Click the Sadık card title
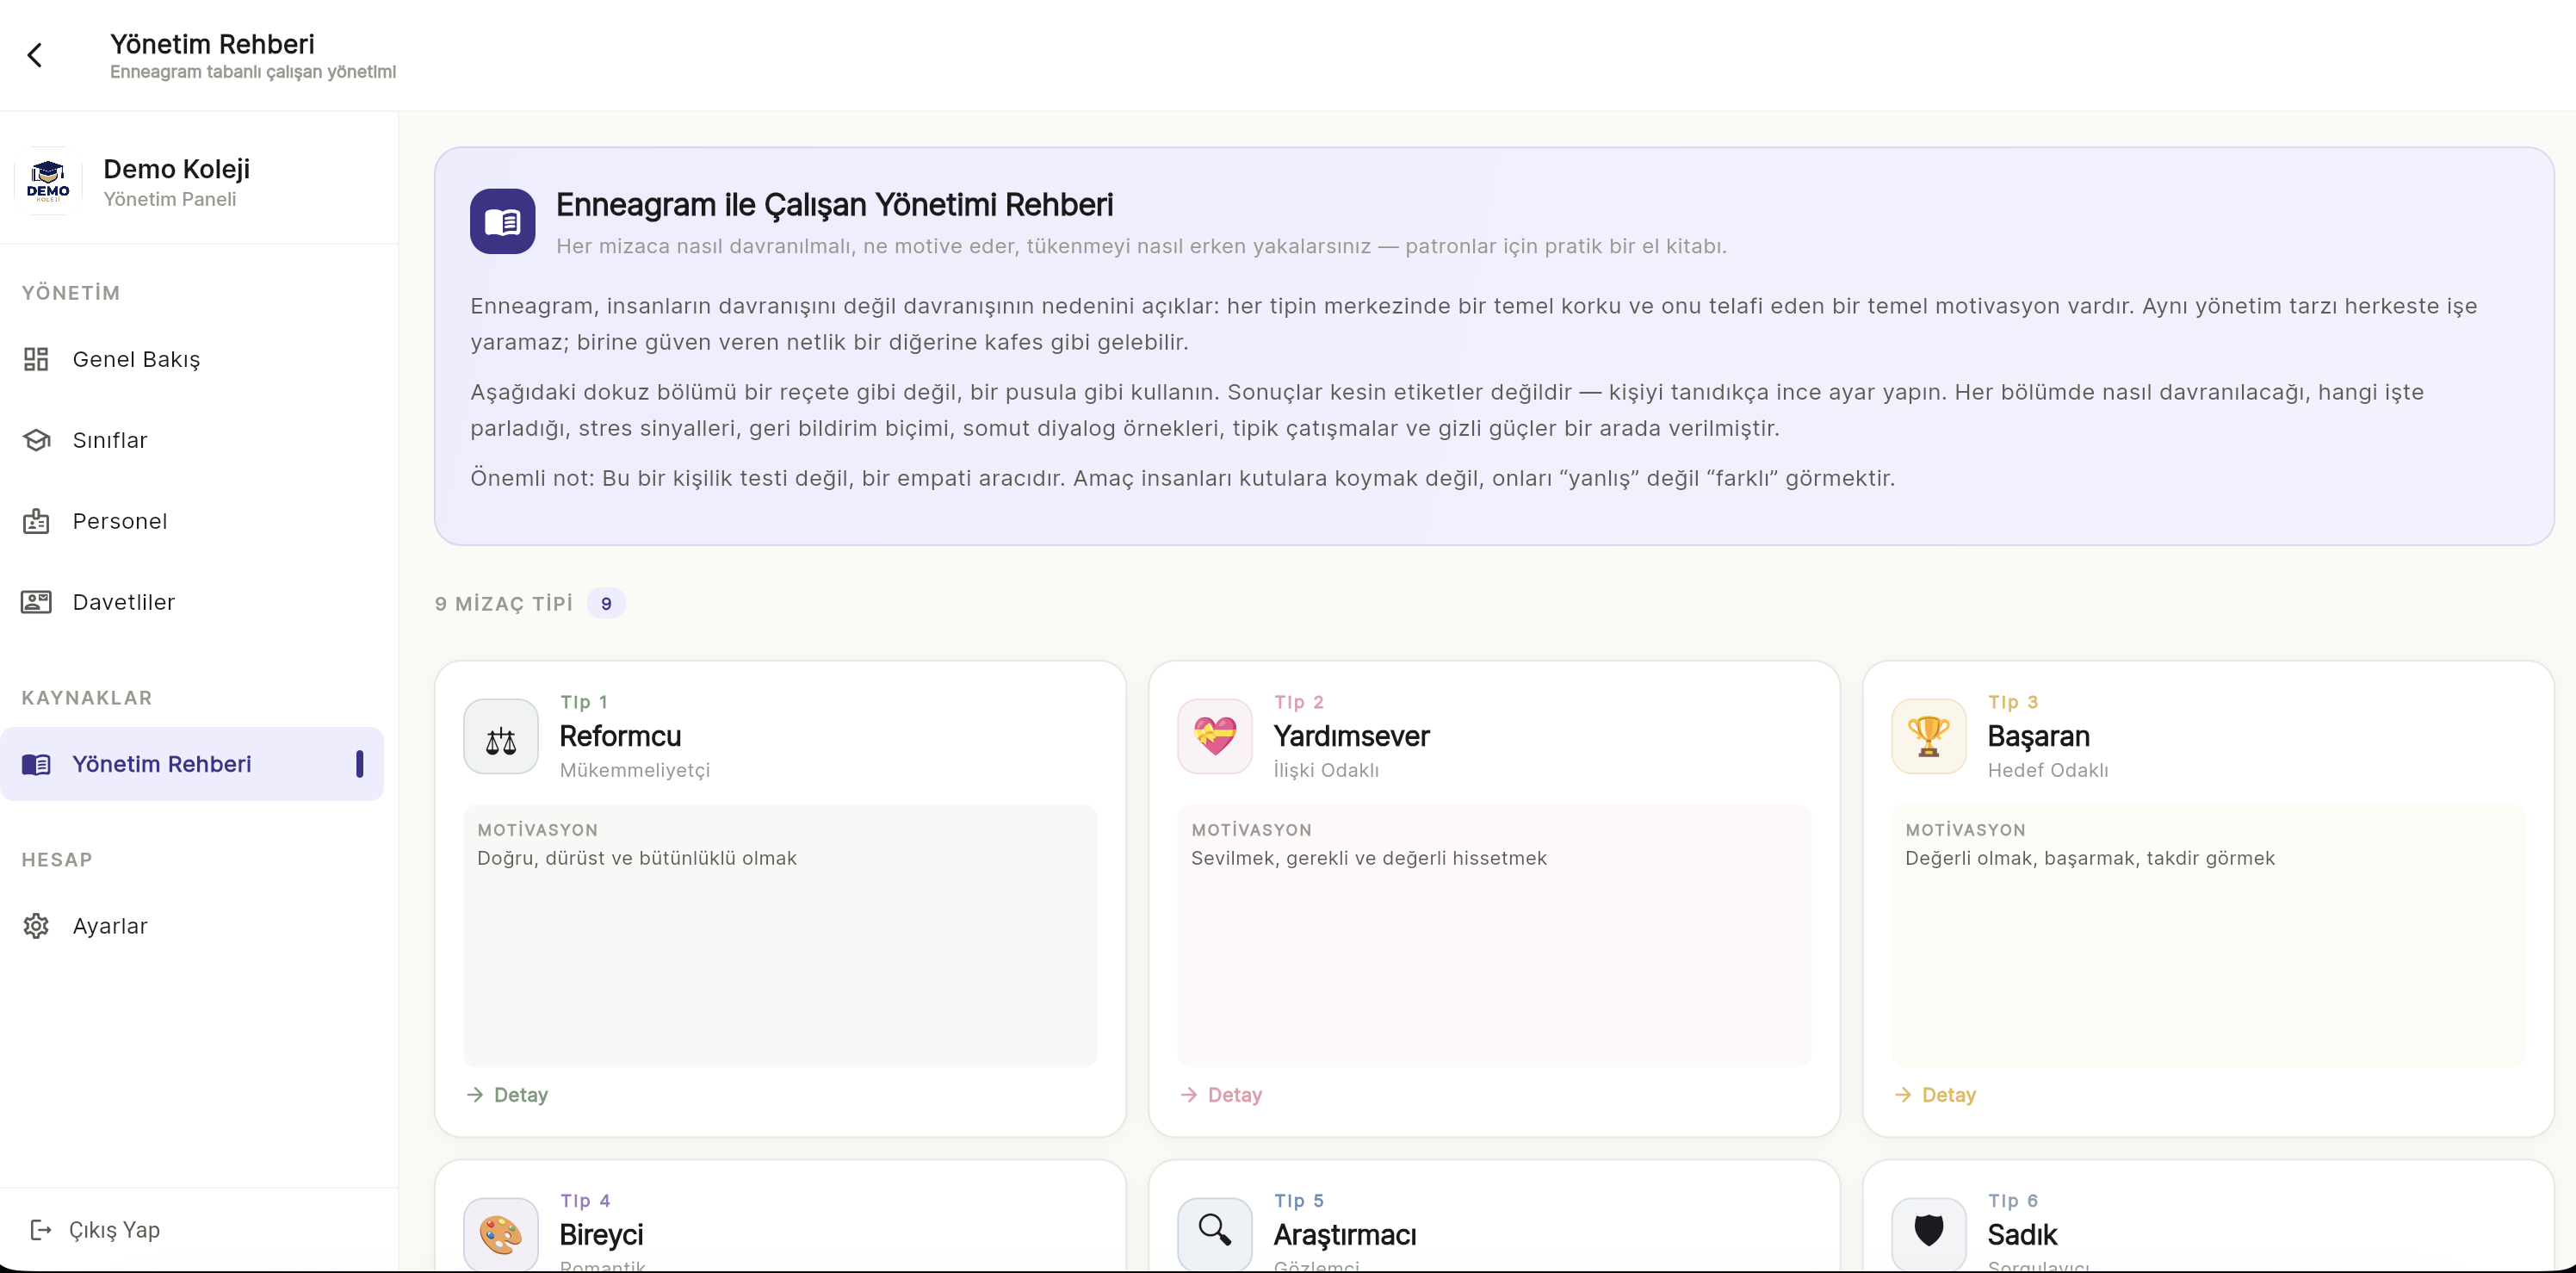This screenshot has width=2576, height=1273. [x=2022, y=1235]
